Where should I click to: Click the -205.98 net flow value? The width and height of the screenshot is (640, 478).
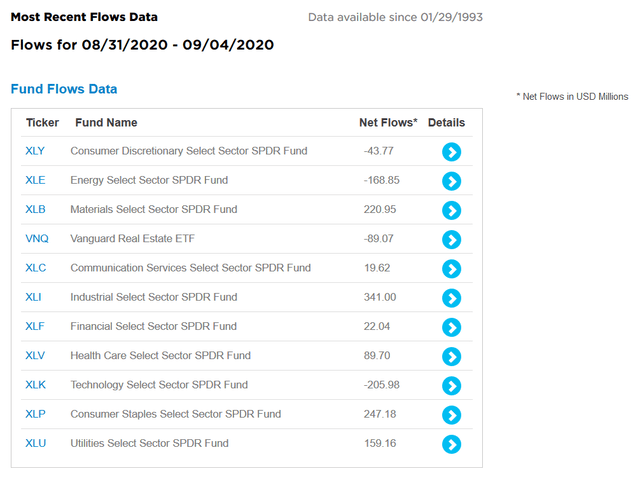[382, 385]
